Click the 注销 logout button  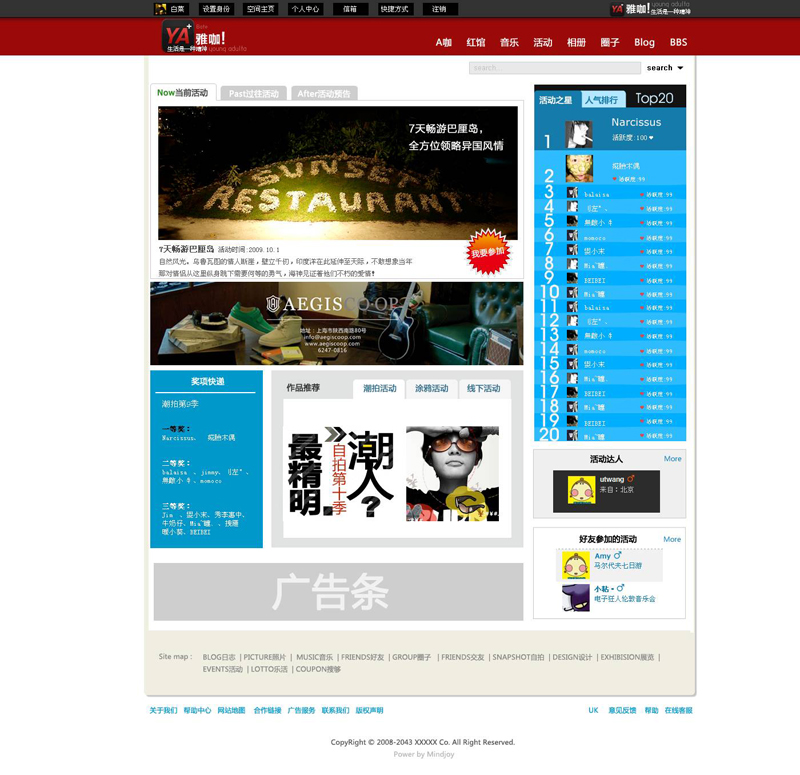[439, 9]
